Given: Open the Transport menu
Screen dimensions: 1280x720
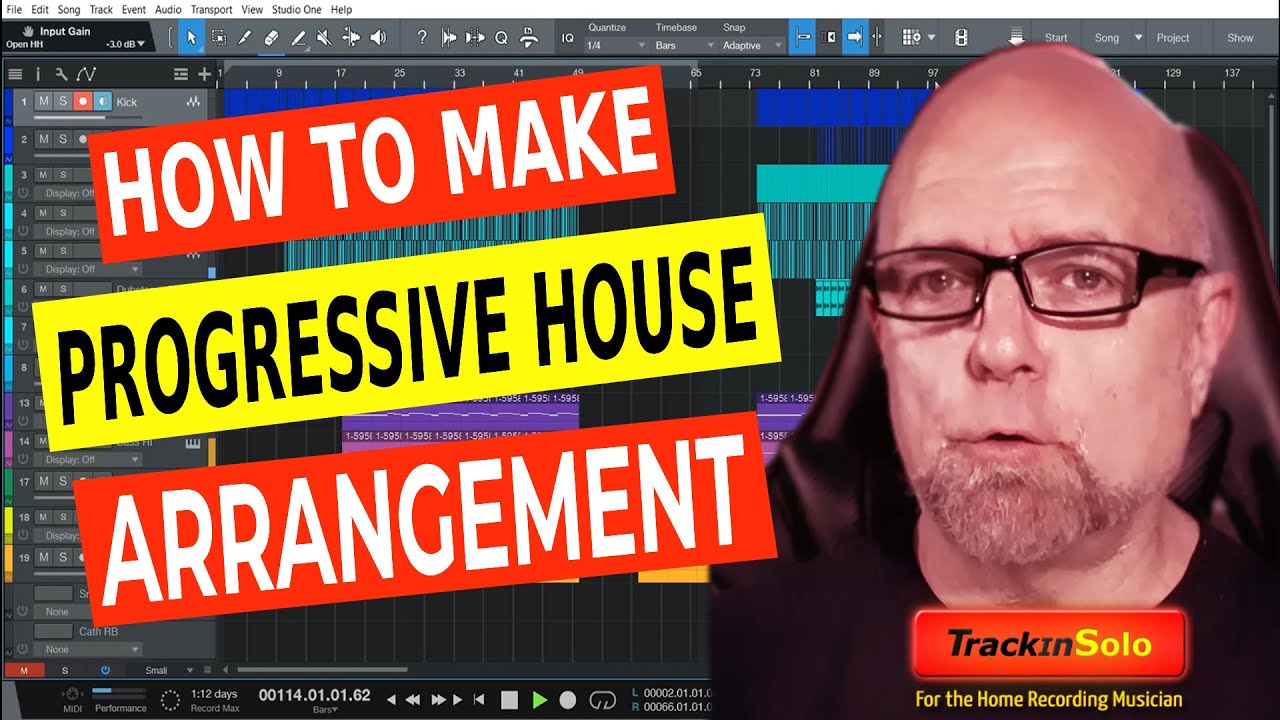Looking at the screenshot, I should (x=211, y=9).
